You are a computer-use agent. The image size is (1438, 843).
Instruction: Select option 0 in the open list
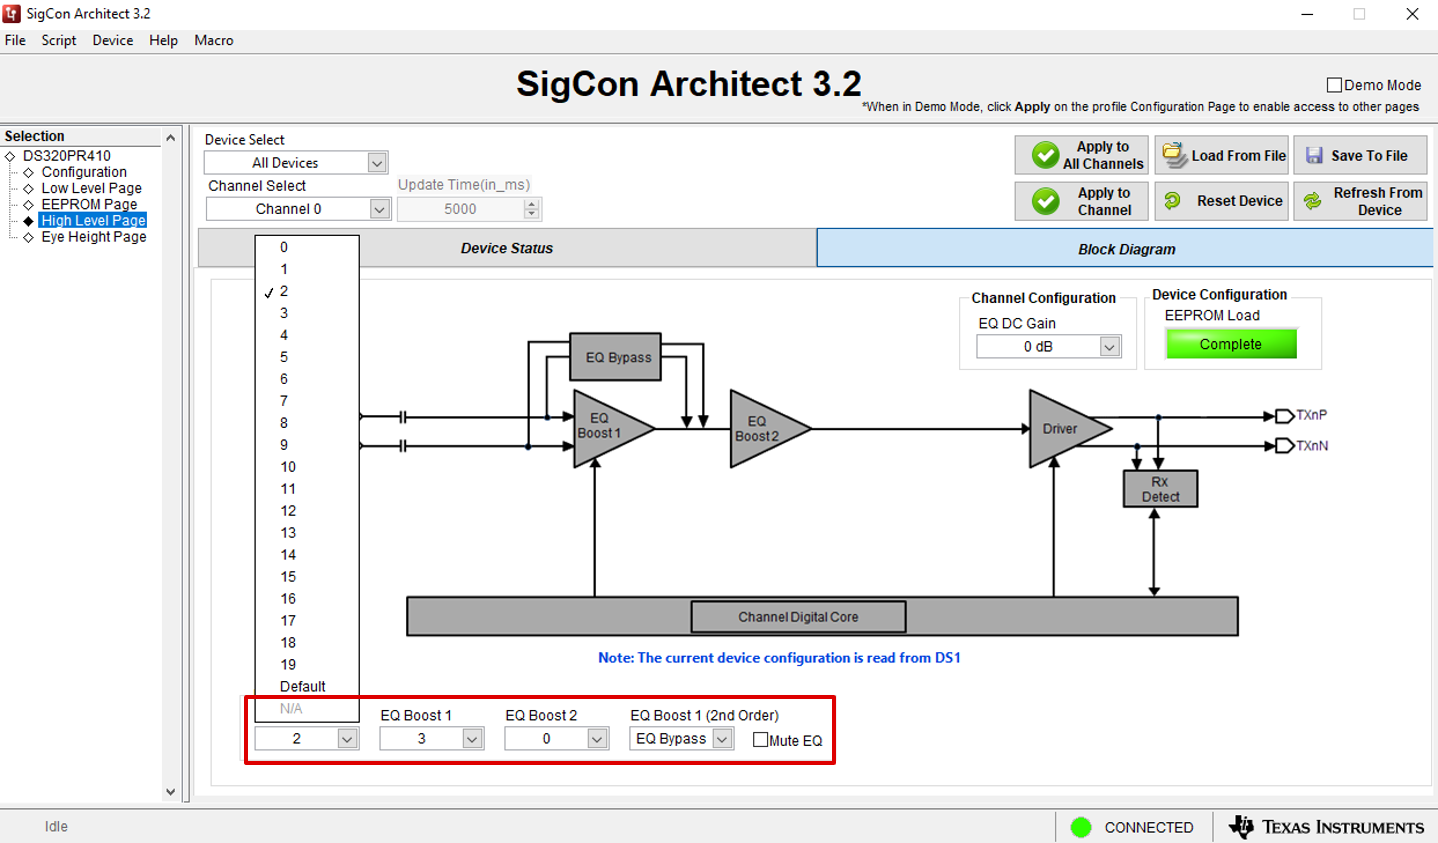click(x=307, y=247)
